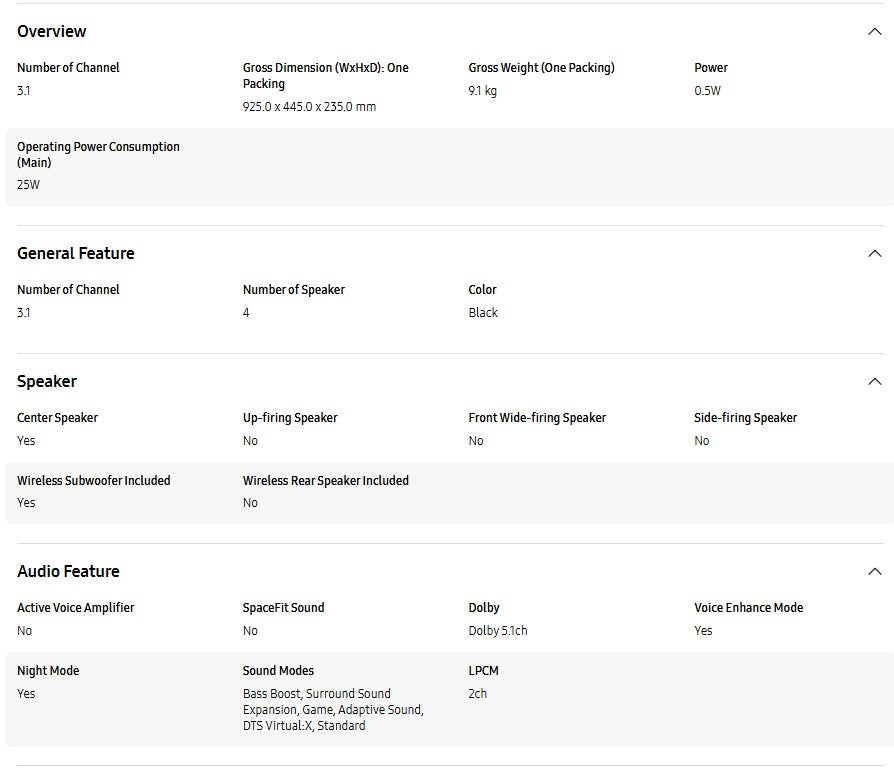Click the Number of Speaker label
Viewport: 894px width, 771px height.
[x=294, y=290]
